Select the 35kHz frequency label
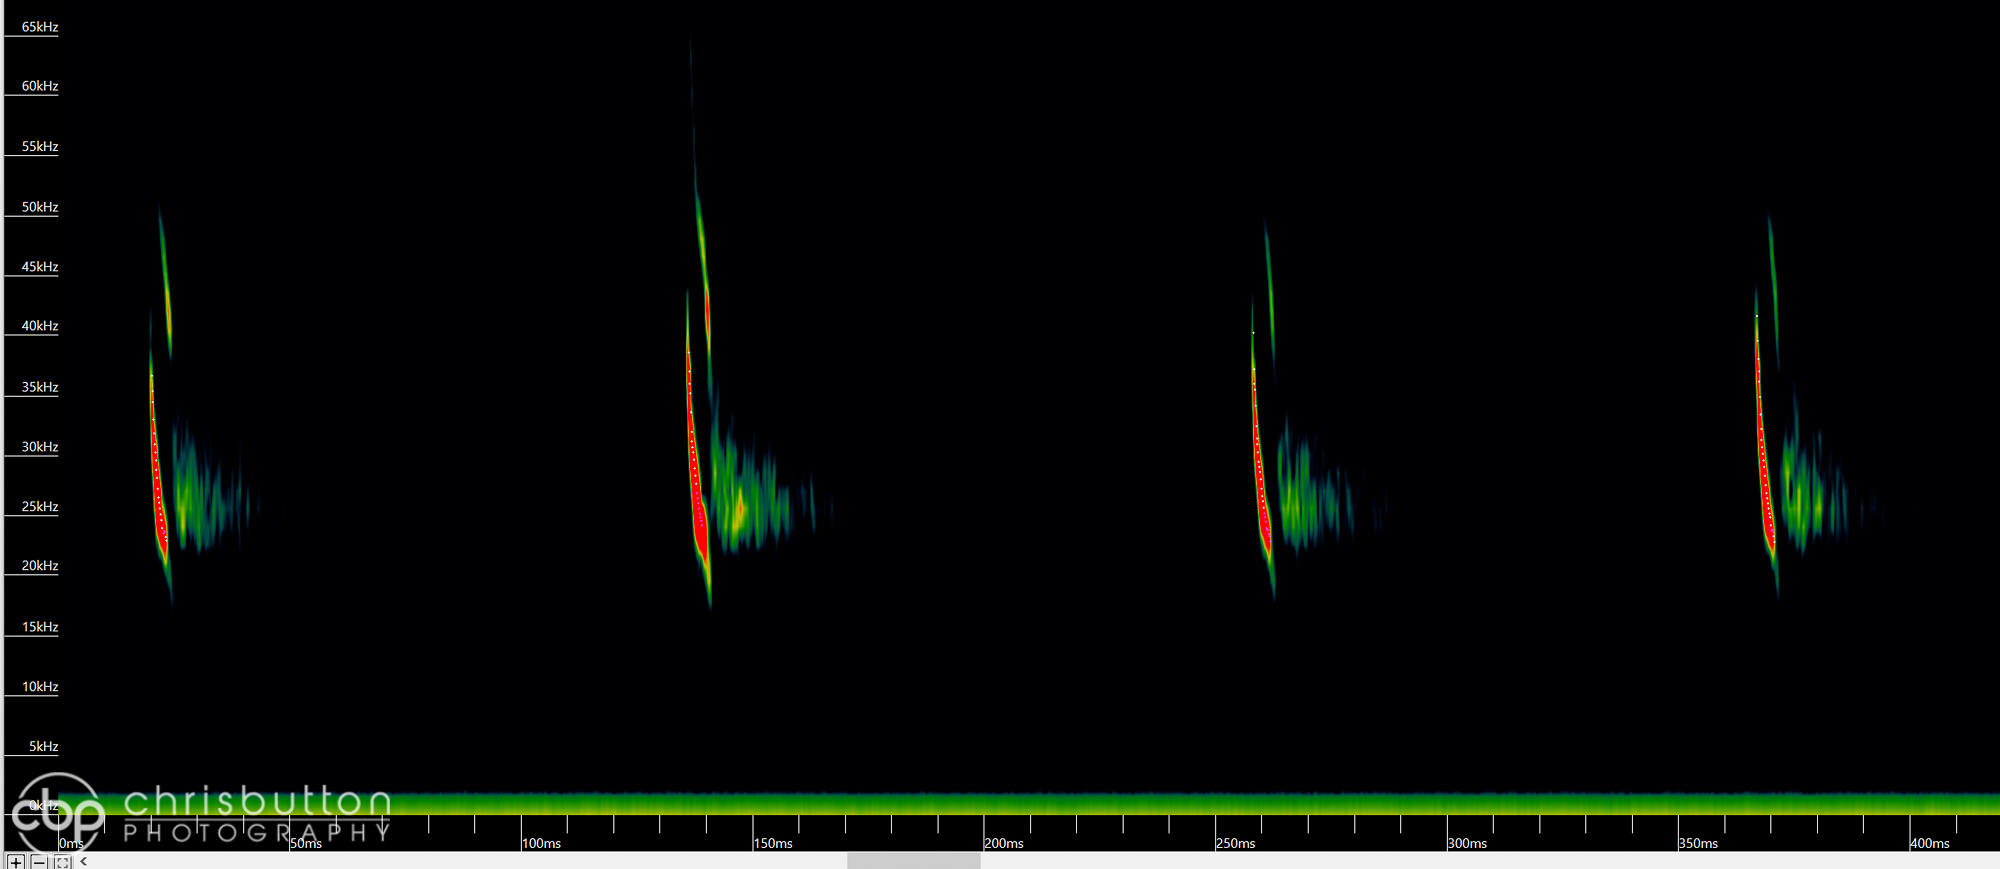 pos(40,387)
